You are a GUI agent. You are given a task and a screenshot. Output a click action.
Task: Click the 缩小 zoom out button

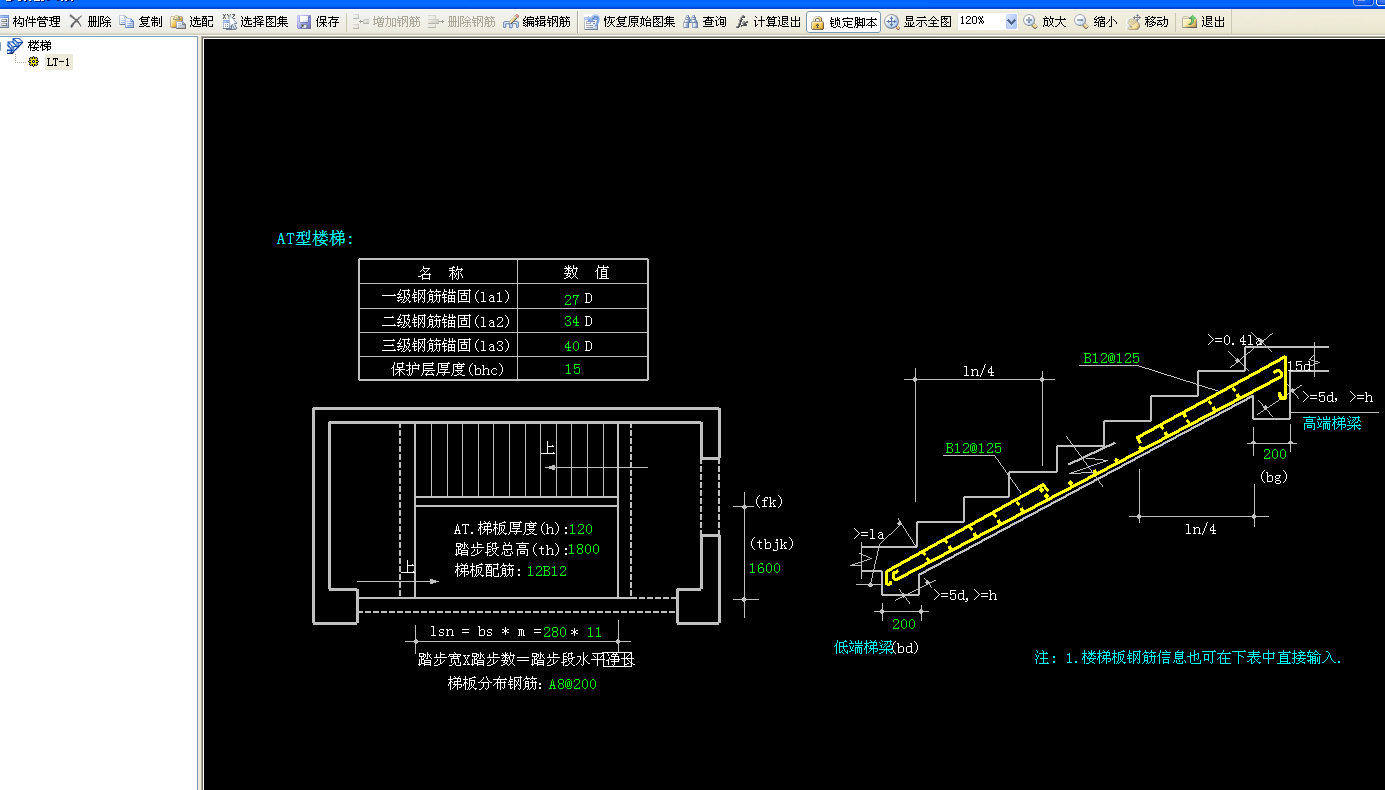pos(1096,21)
